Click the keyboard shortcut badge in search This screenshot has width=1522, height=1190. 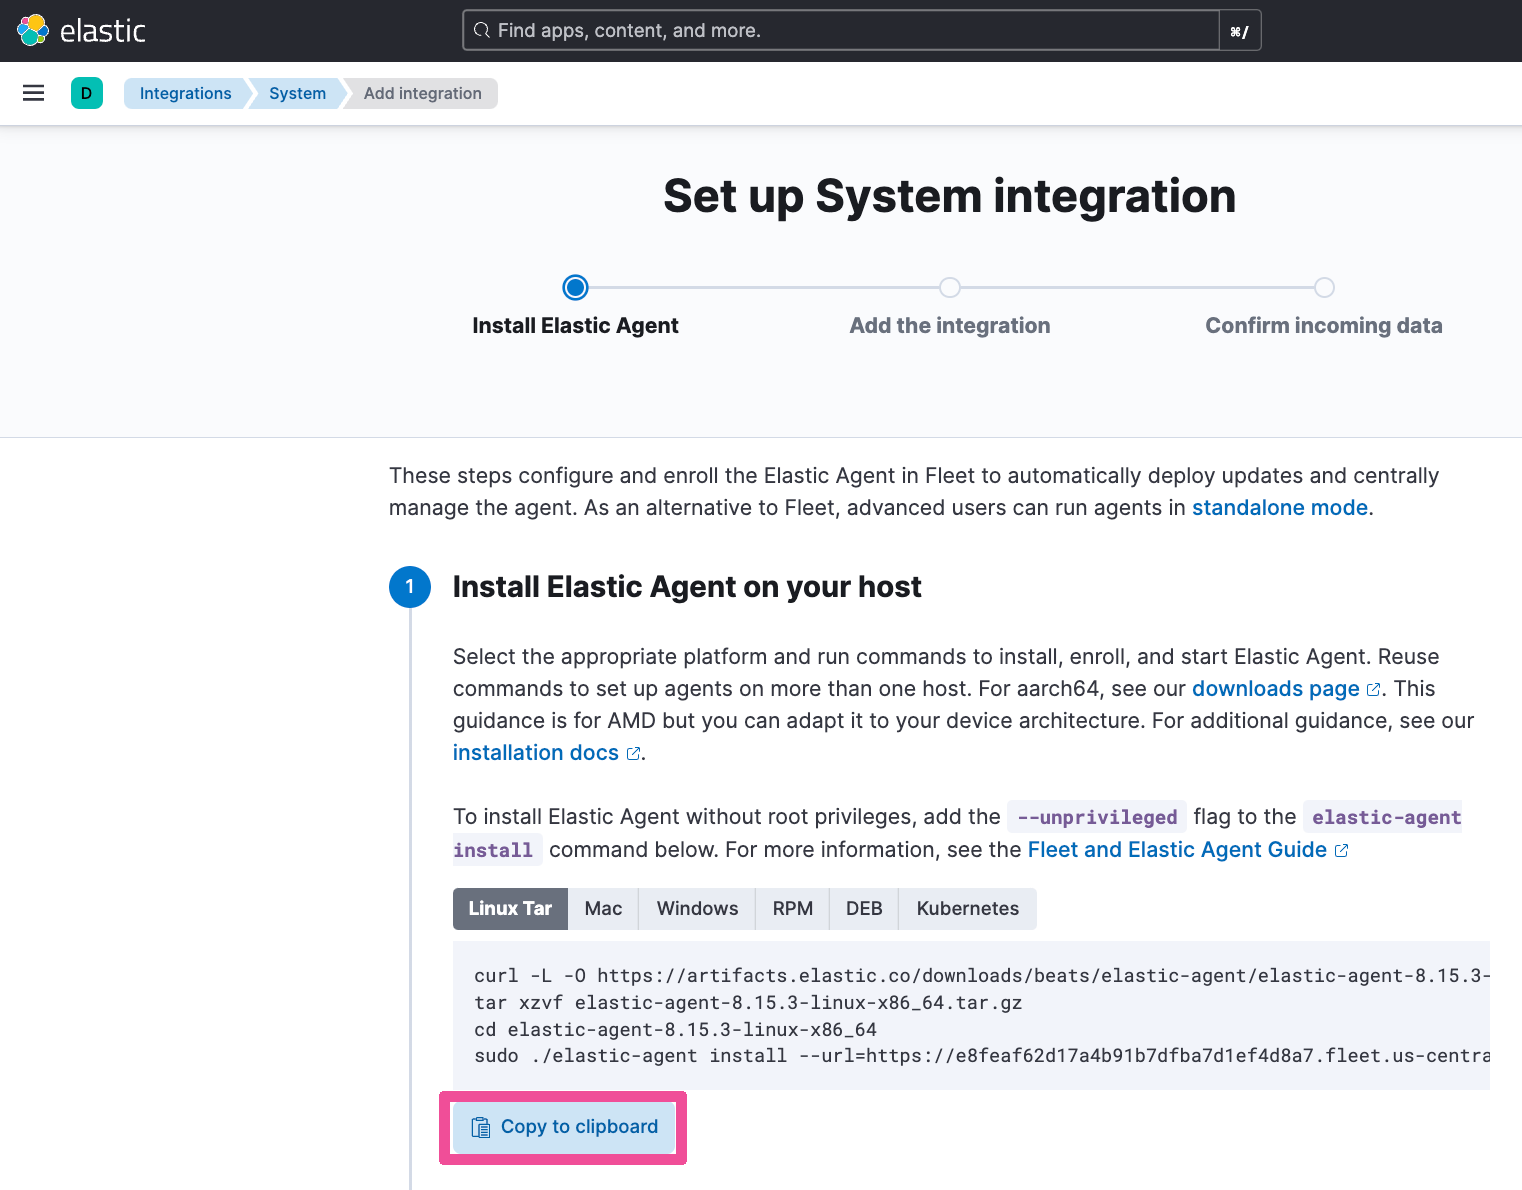[x=1240, y=31]
